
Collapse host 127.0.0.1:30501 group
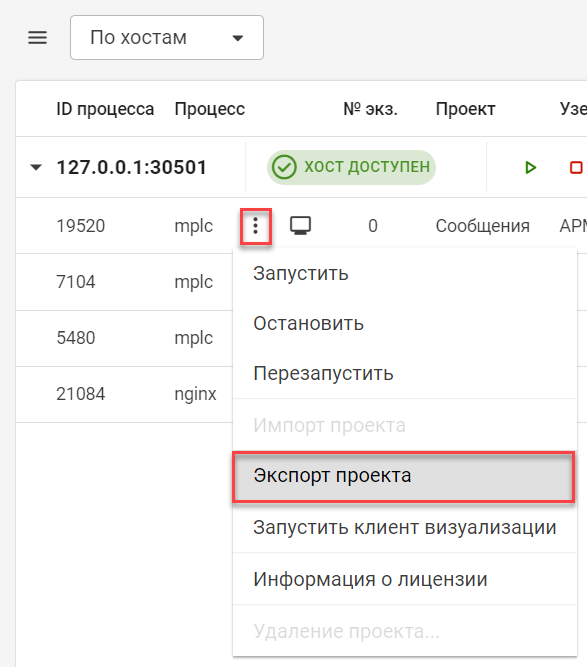point(36,167)
